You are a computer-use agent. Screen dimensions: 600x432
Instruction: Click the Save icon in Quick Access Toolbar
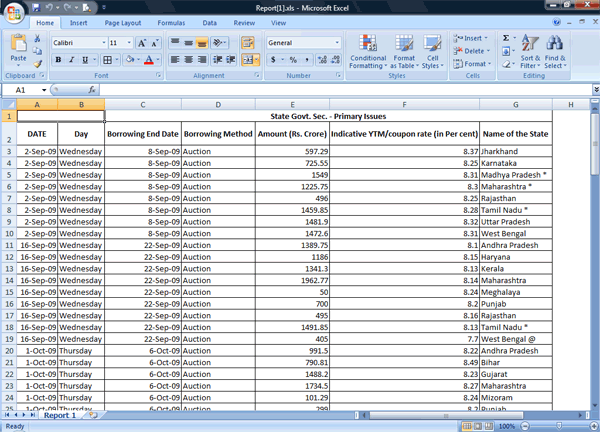pos(35,7)
